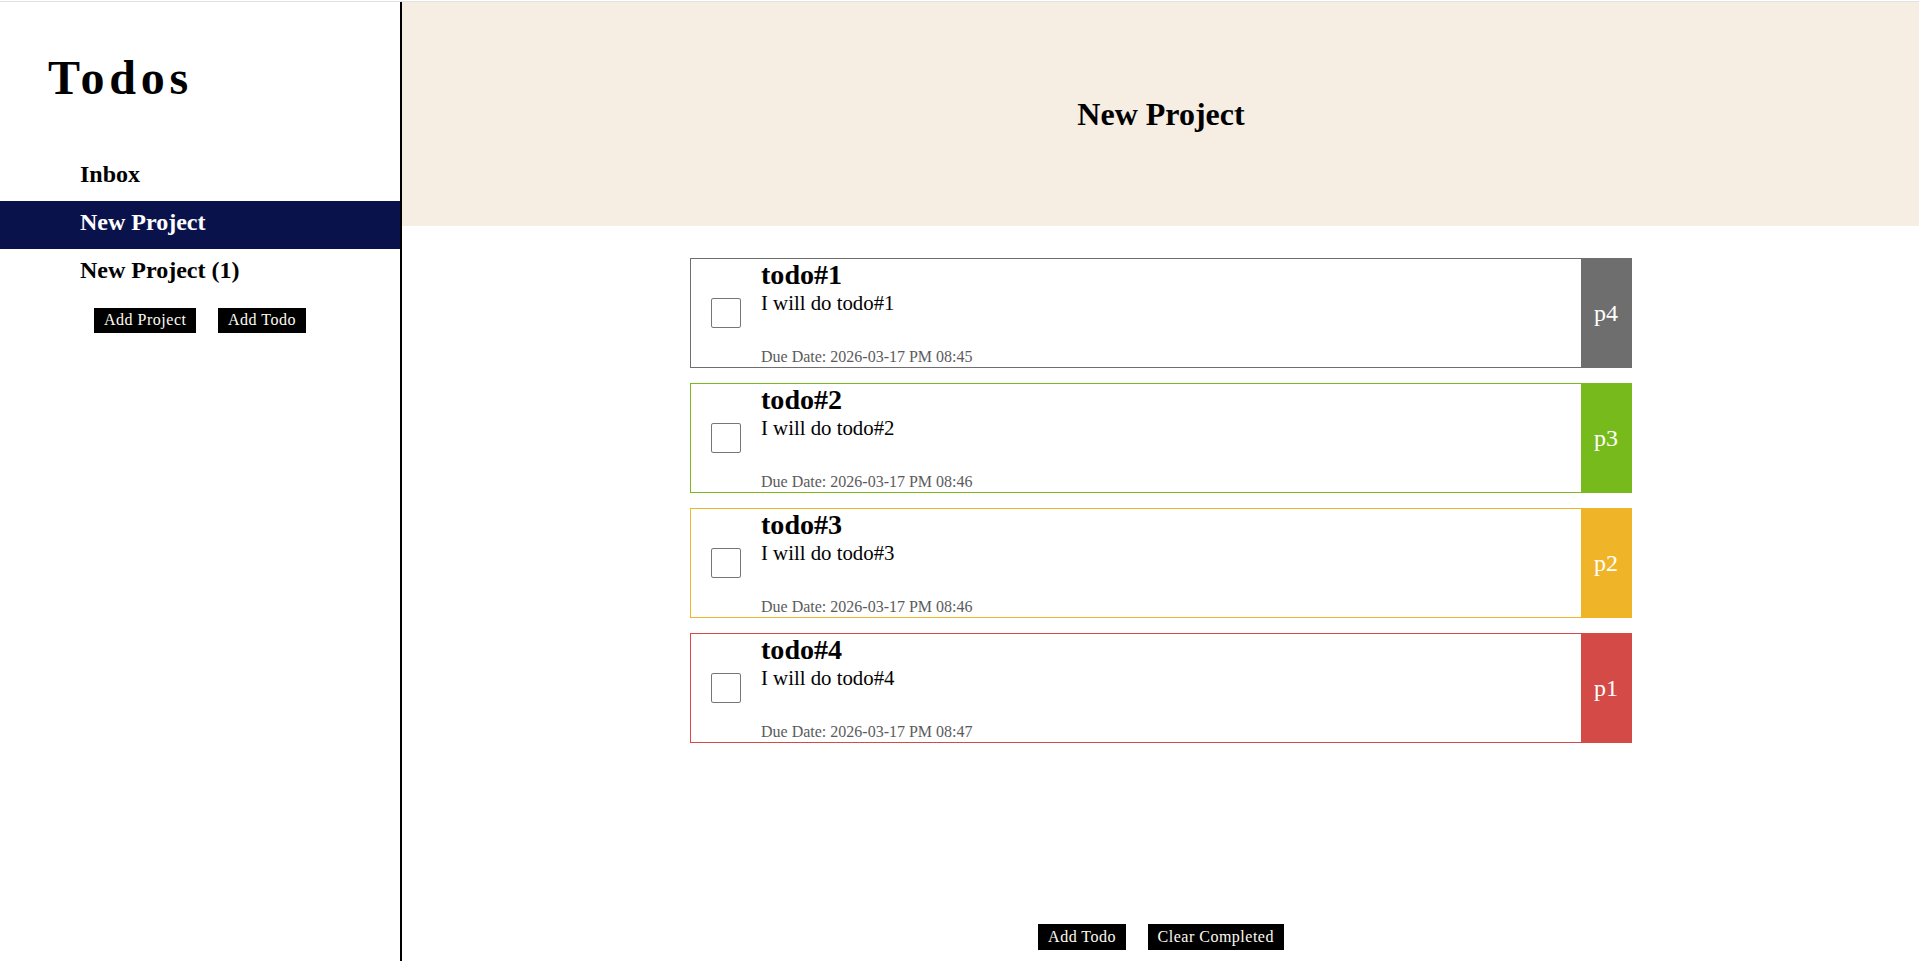1919x961 pixels.
Task: Open the Inbox project
Action: click(110, 175)
